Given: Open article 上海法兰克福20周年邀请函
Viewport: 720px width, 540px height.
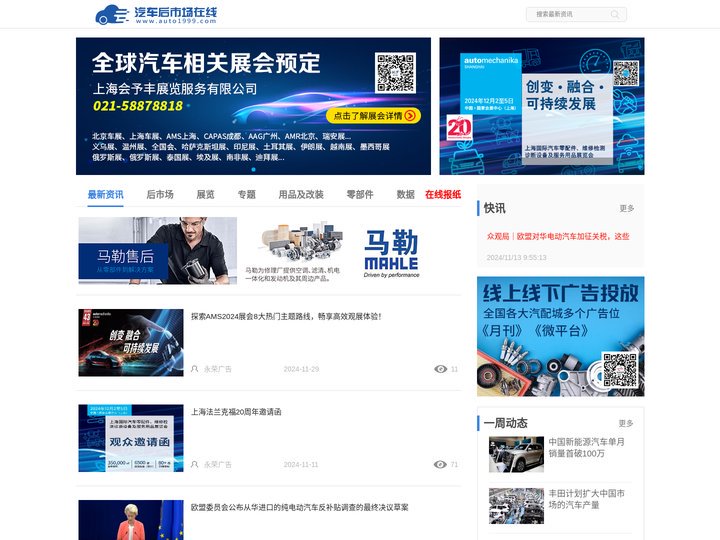Looking at the screenshot, I should pyautogui.click(x=236, y=412).
